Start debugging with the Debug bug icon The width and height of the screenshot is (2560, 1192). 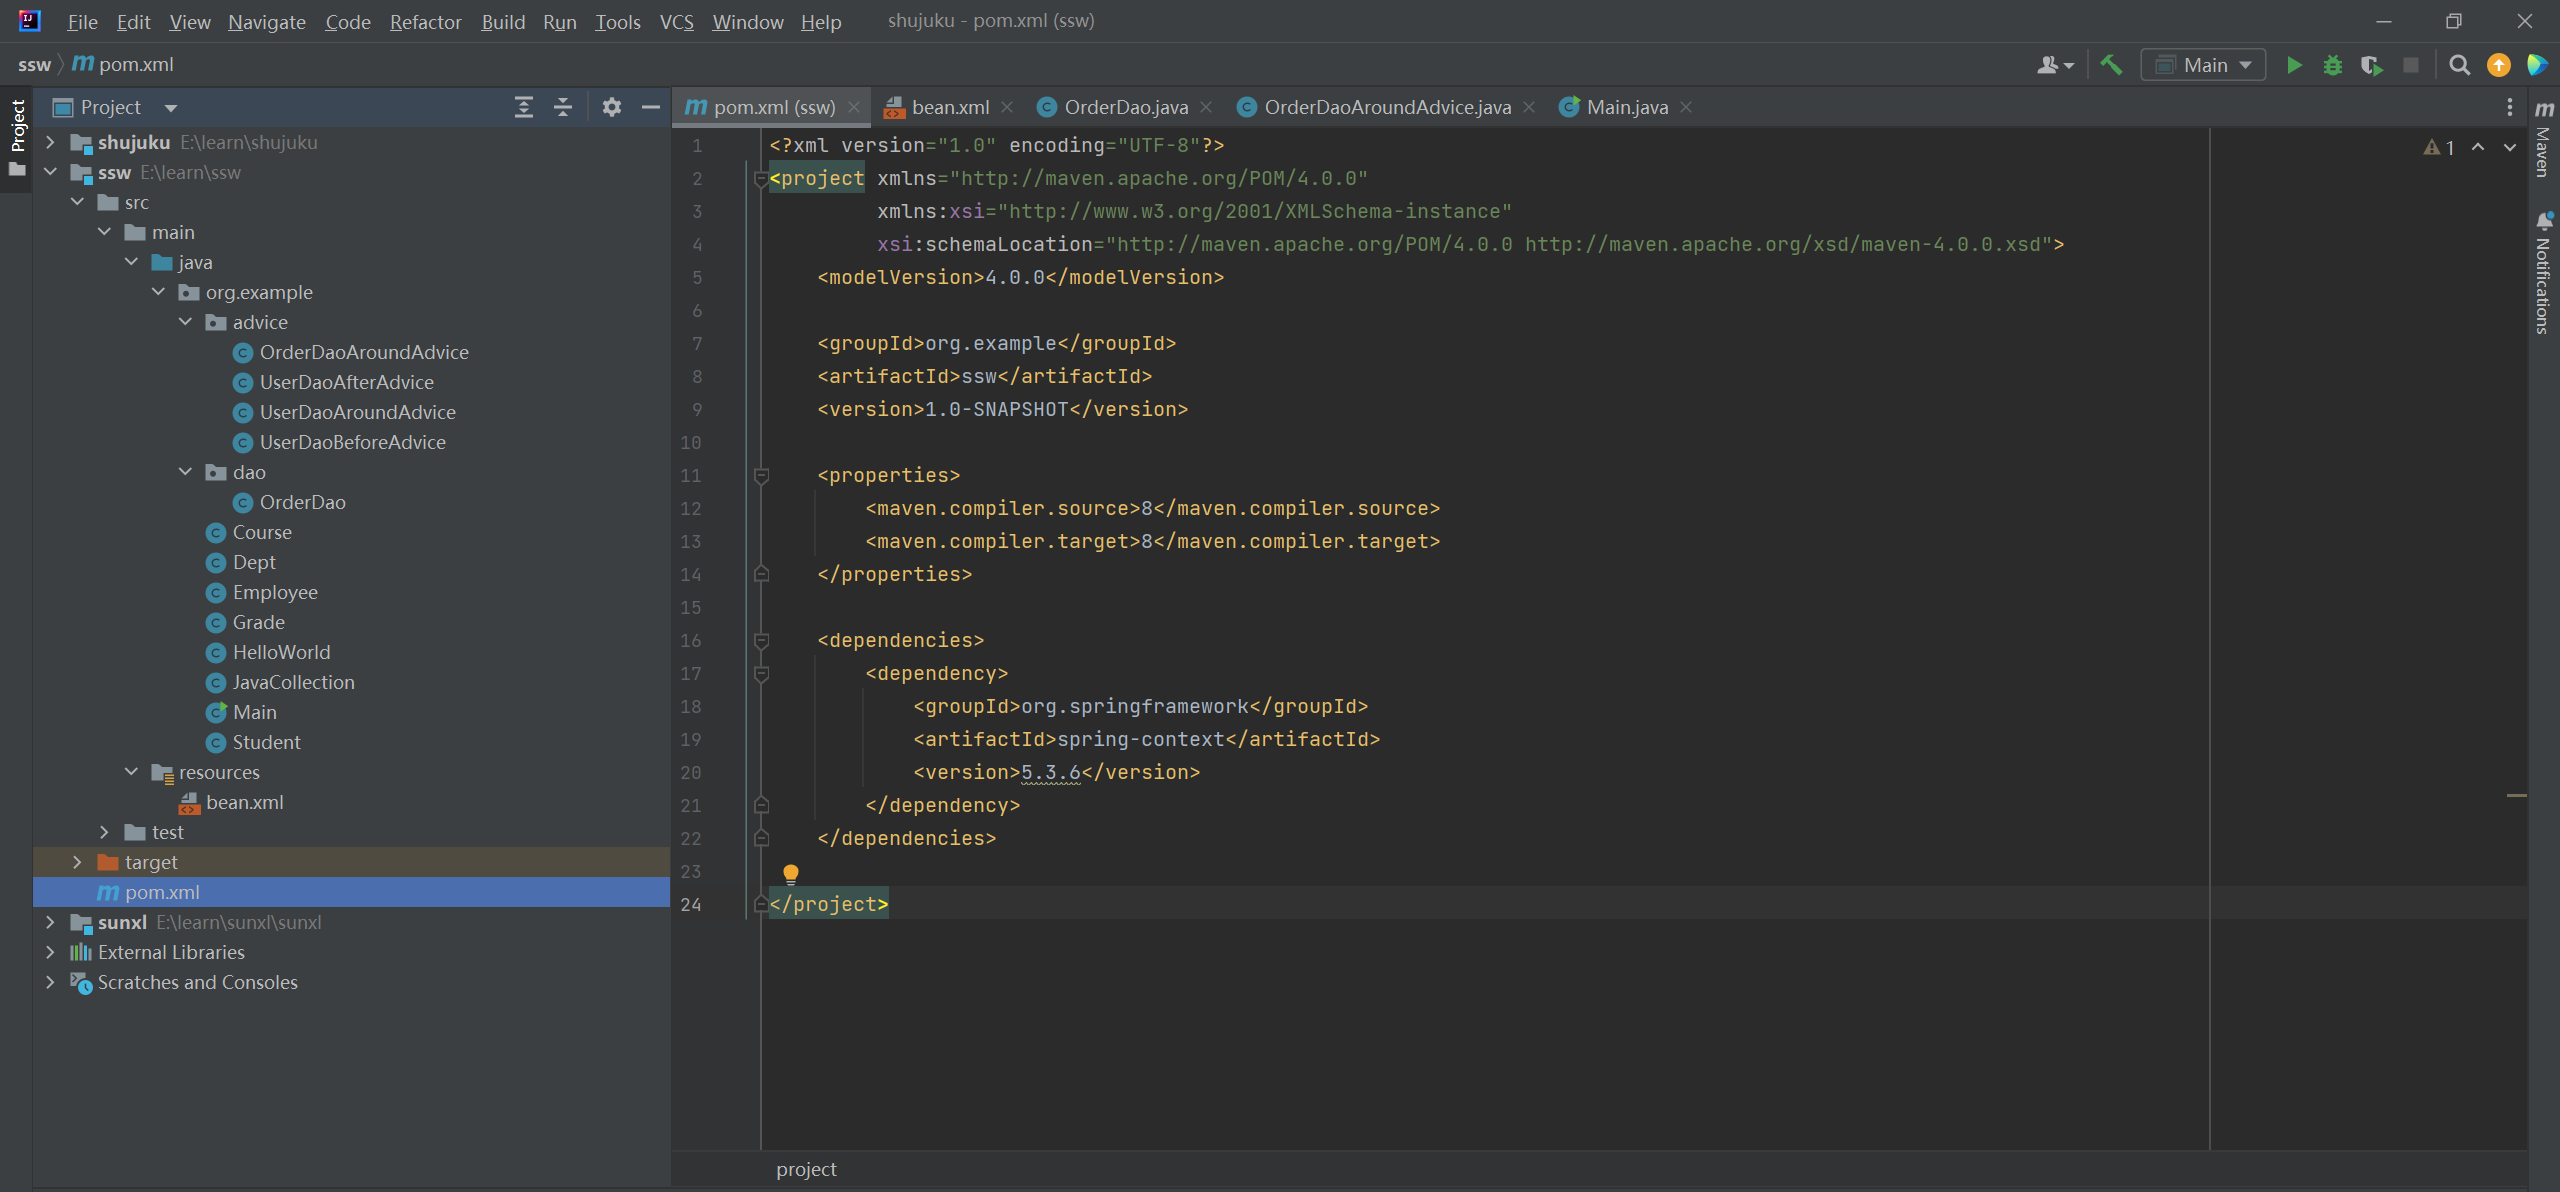pyautogui.click(x=2333, y=66)
